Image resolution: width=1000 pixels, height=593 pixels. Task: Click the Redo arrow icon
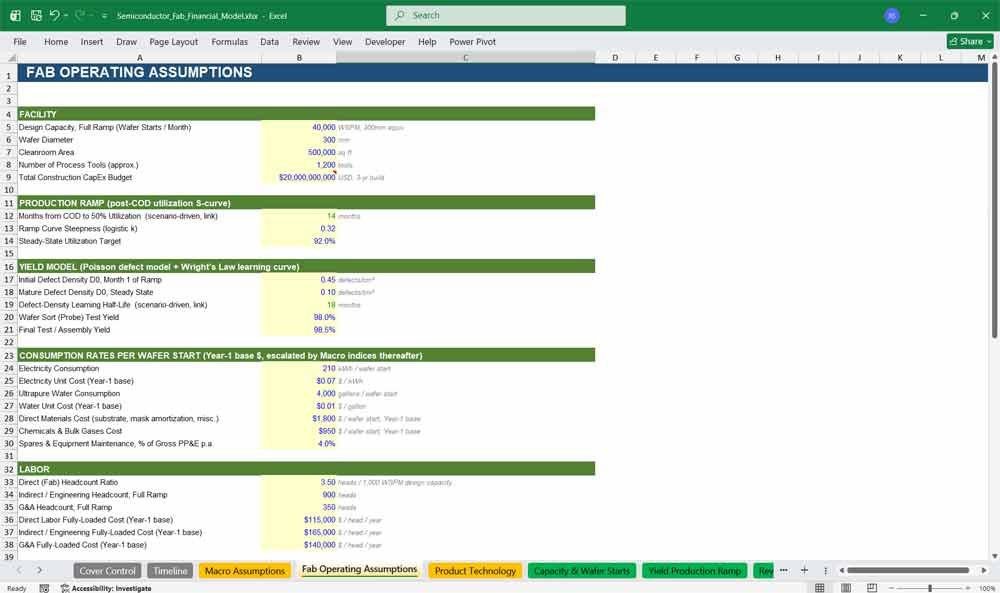click(80, 15)
